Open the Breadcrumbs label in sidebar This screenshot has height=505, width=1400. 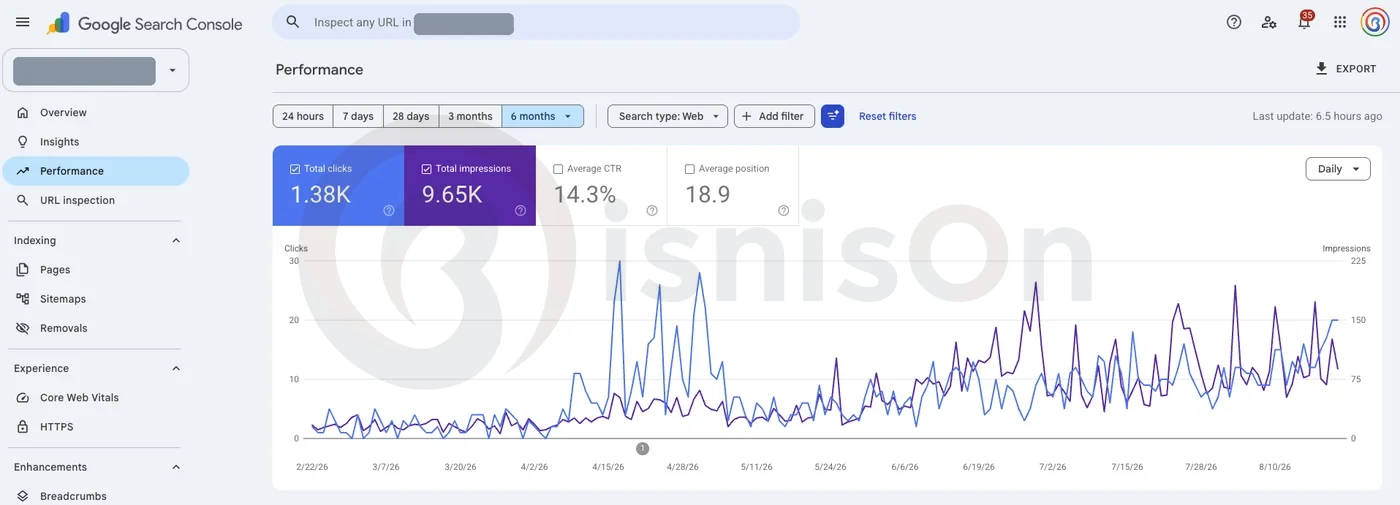tap(73, 496)
